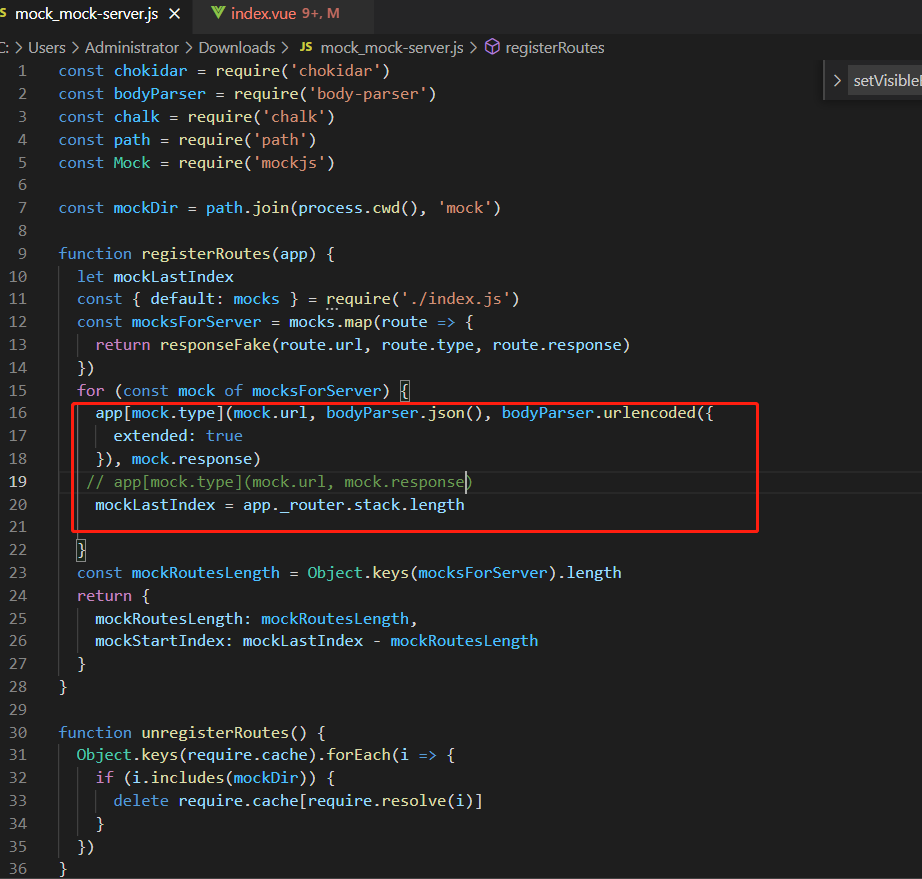
Task: Open the Downloads breadcrumb dropdown
Action: [237, 46]
